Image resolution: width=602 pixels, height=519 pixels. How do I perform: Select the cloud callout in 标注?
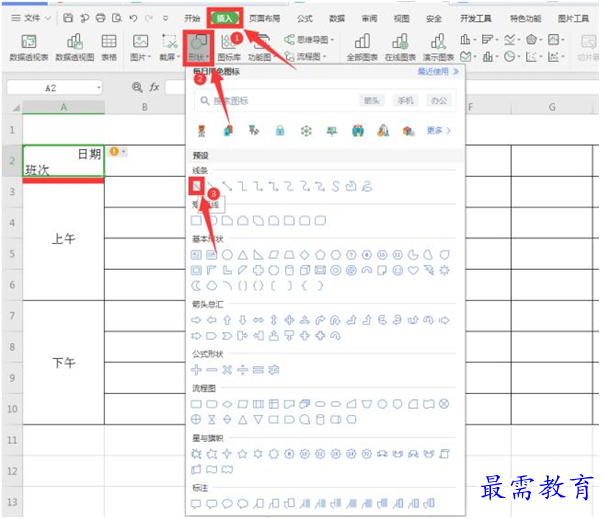click(243, 503)
